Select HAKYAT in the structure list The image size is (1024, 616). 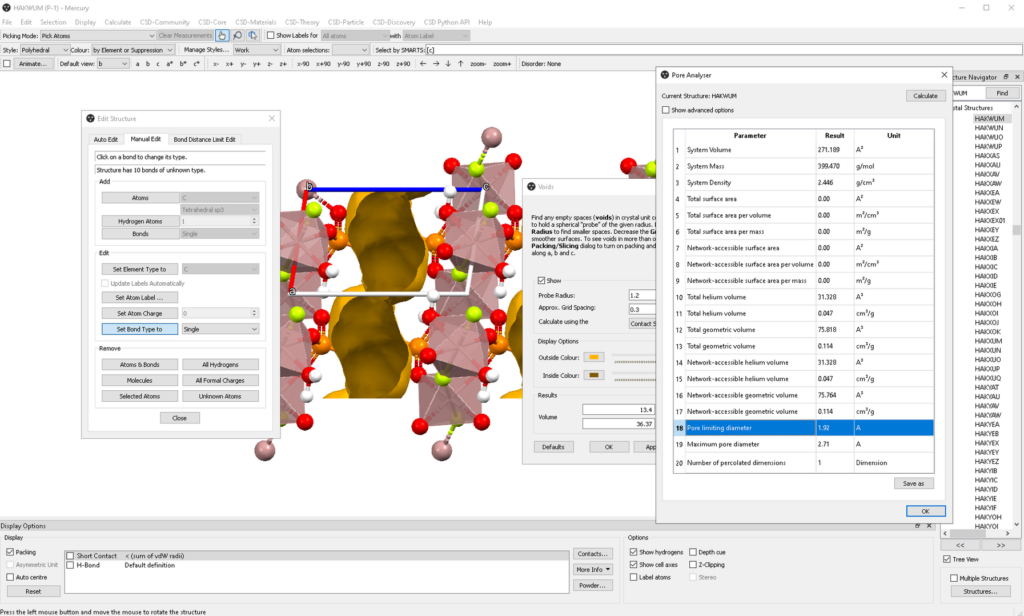click(x=986, y=387)
